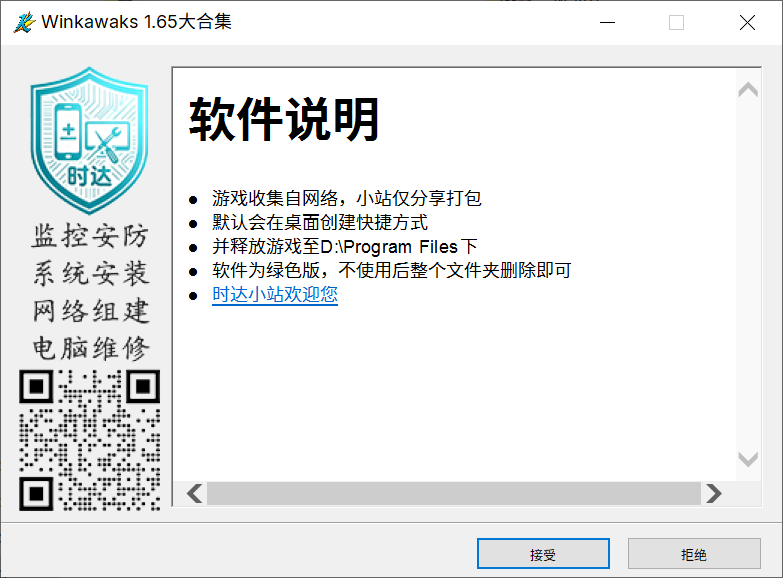Screen dimensions: 783x578
Task: Click the line 软件为绿色版,不使用后整个文件夹删除即可
Action: point(392,270)
